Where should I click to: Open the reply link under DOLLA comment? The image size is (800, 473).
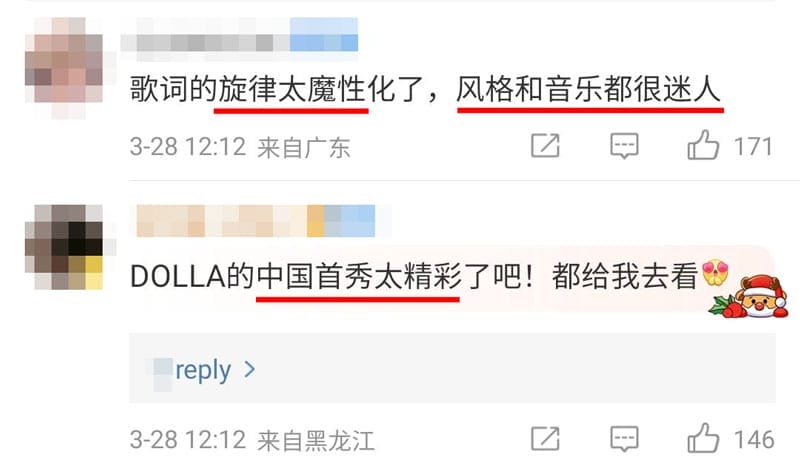(x=203, y=370)
